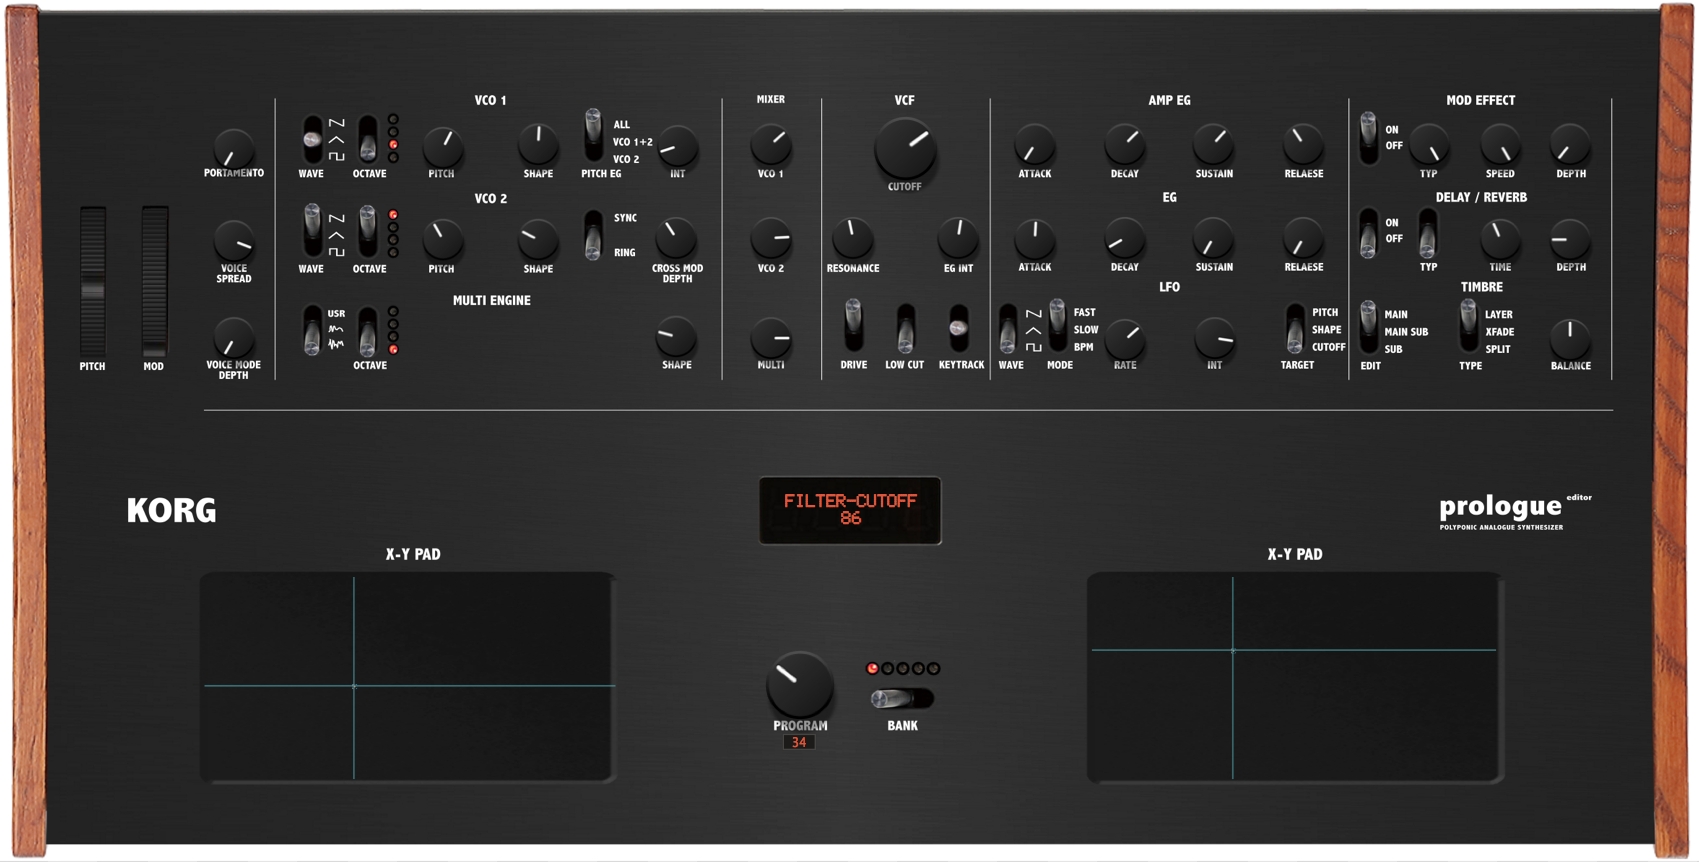
Task: Toggle the Multi Engine type switch
Action: (312, 331)
